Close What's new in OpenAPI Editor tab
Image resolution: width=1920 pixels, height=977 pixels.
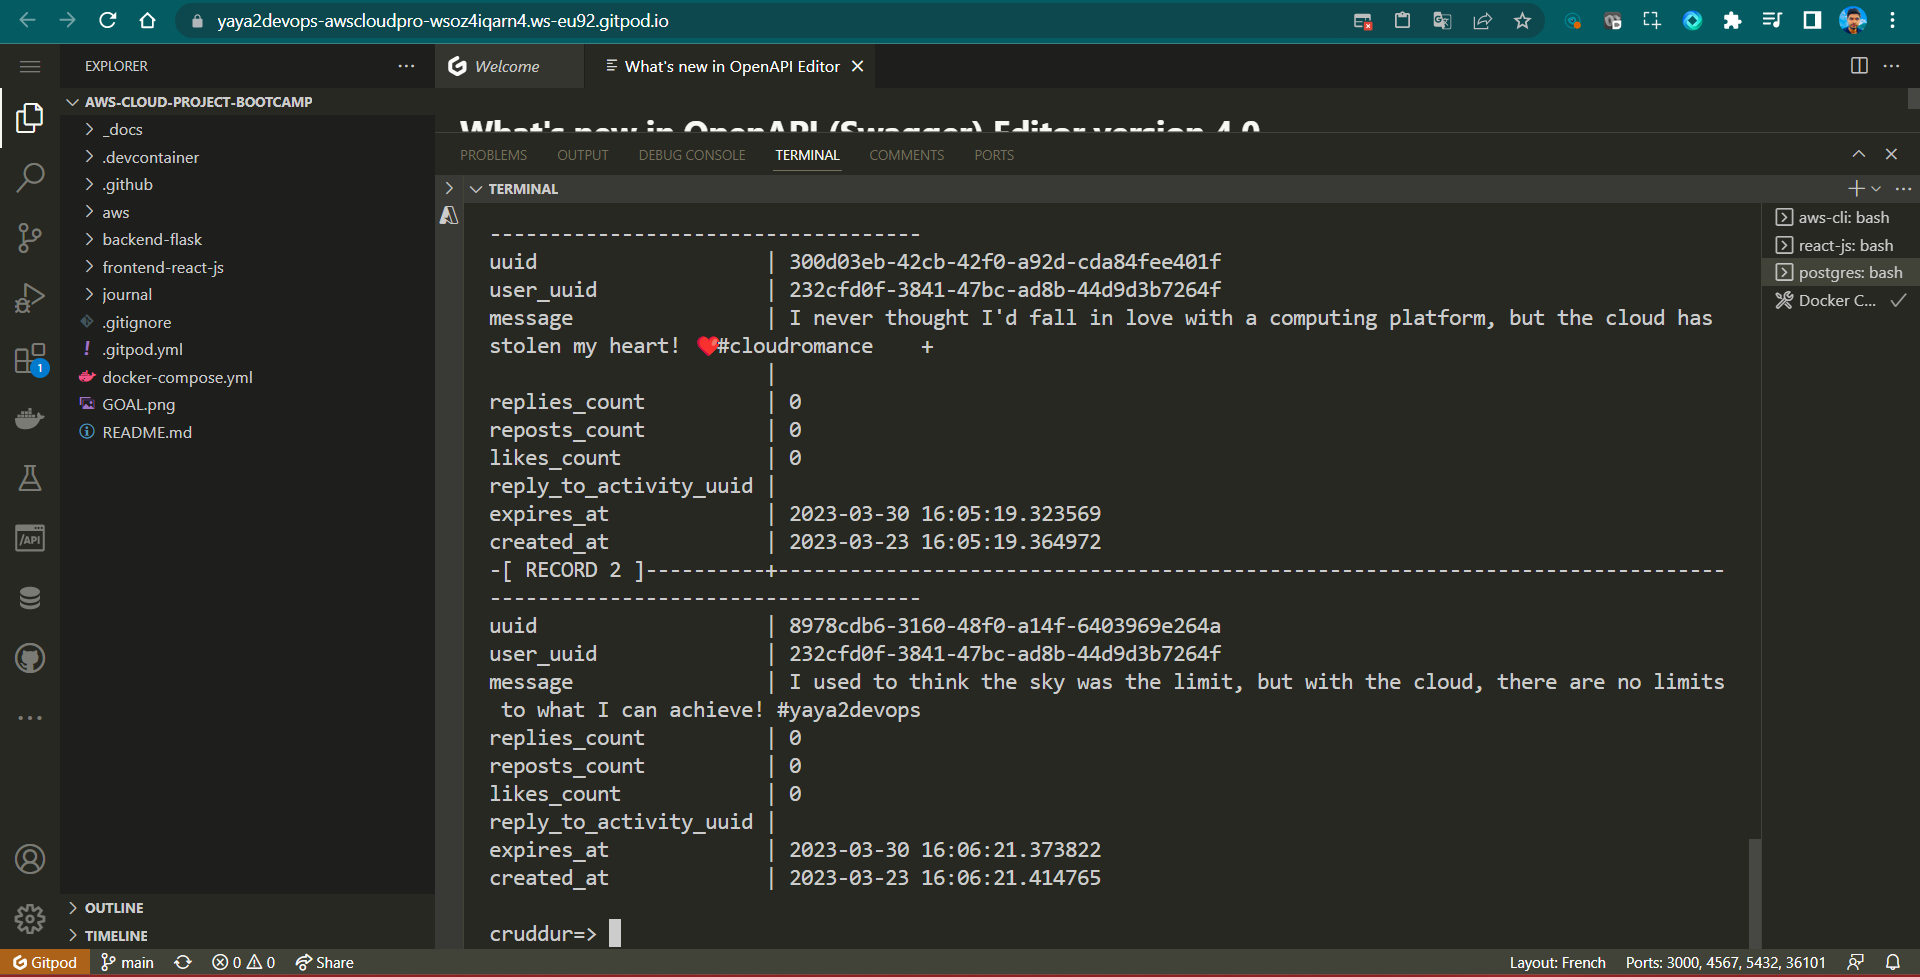tap(857, 66)
